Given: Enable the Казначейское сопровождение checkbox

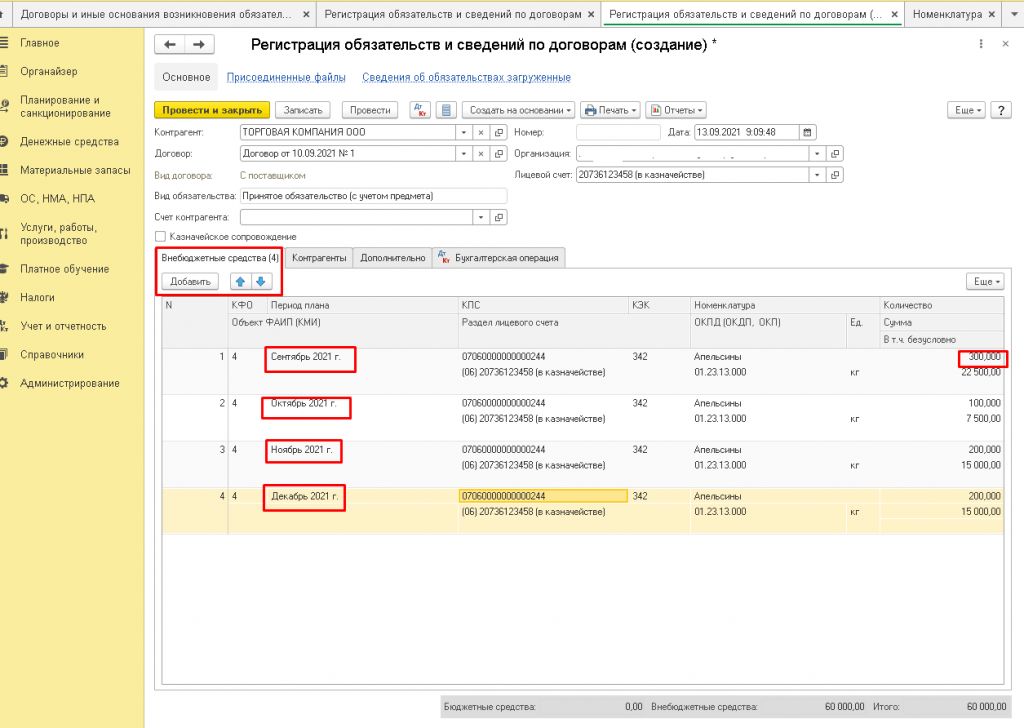Looking at the screenshot, I should point(160,236).
